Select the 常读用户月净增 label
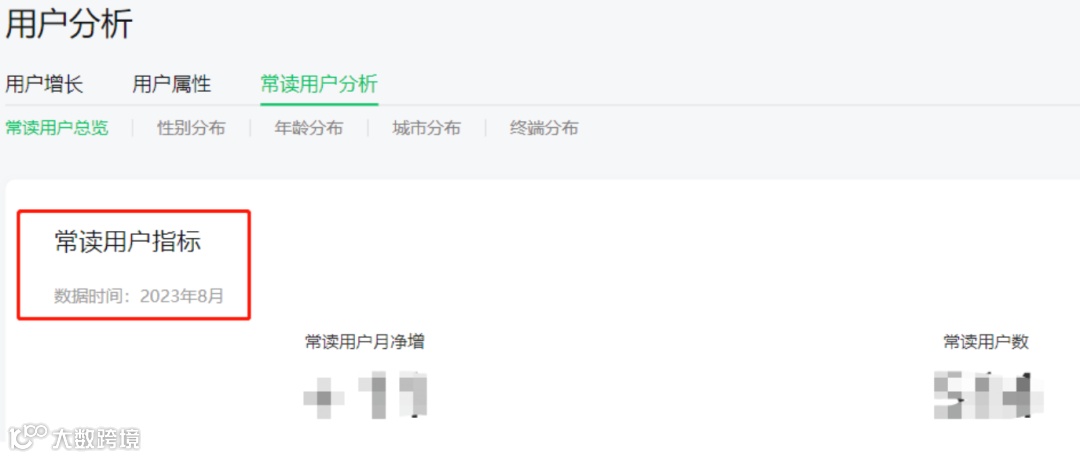The width and height of the screenshot is (1080, 458). coord(364,342)
